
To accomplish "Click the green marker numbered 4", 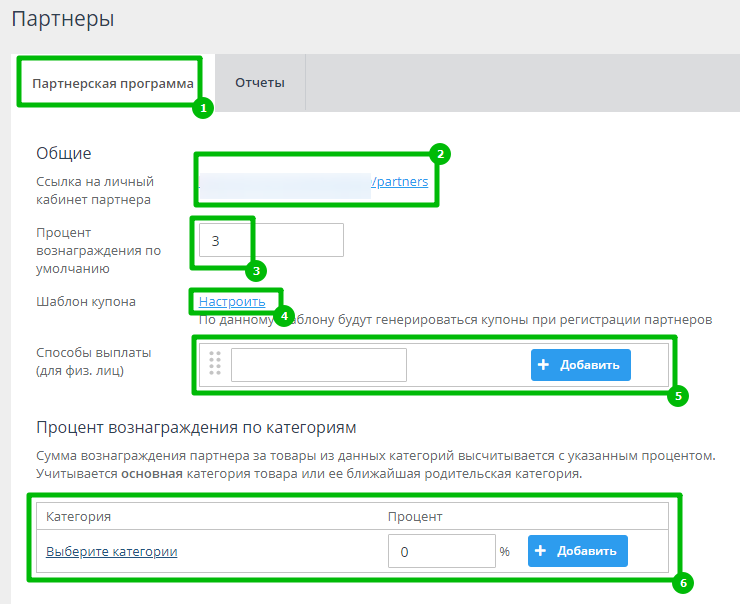I will (284, 316).
